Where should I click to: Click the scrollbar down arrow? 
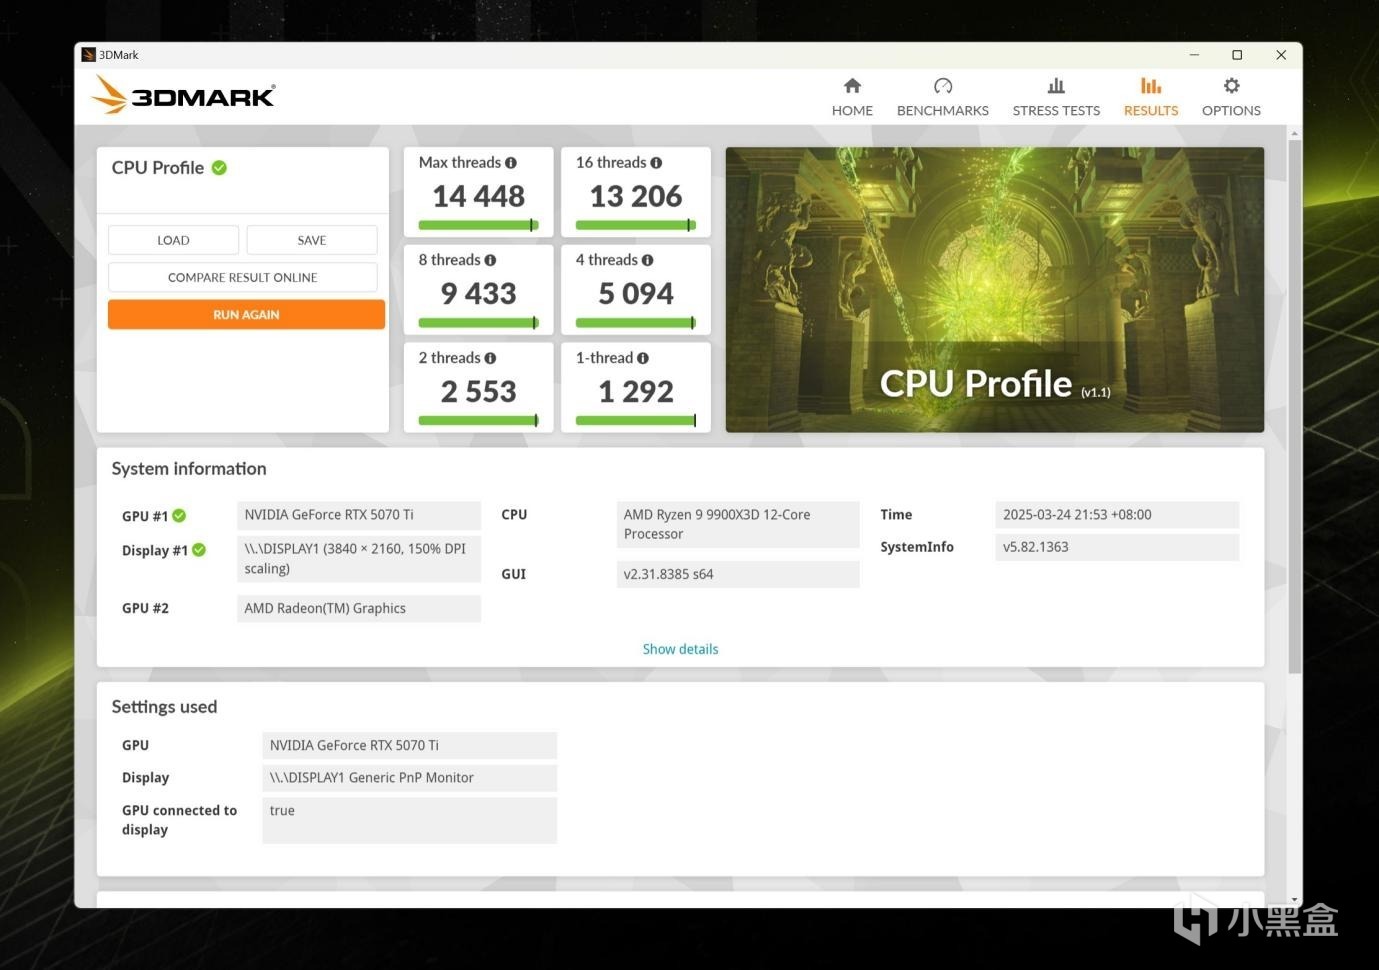(1295, 900)
